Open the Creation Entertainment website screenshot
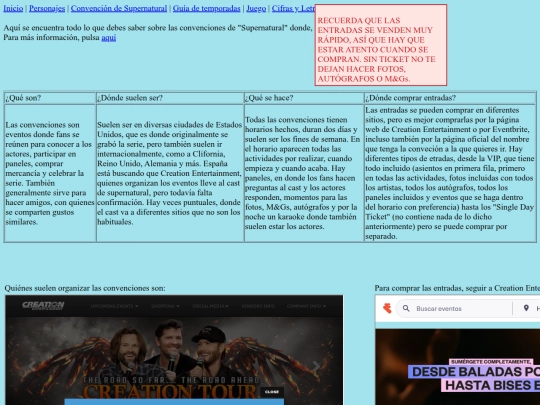 point(174,350)
